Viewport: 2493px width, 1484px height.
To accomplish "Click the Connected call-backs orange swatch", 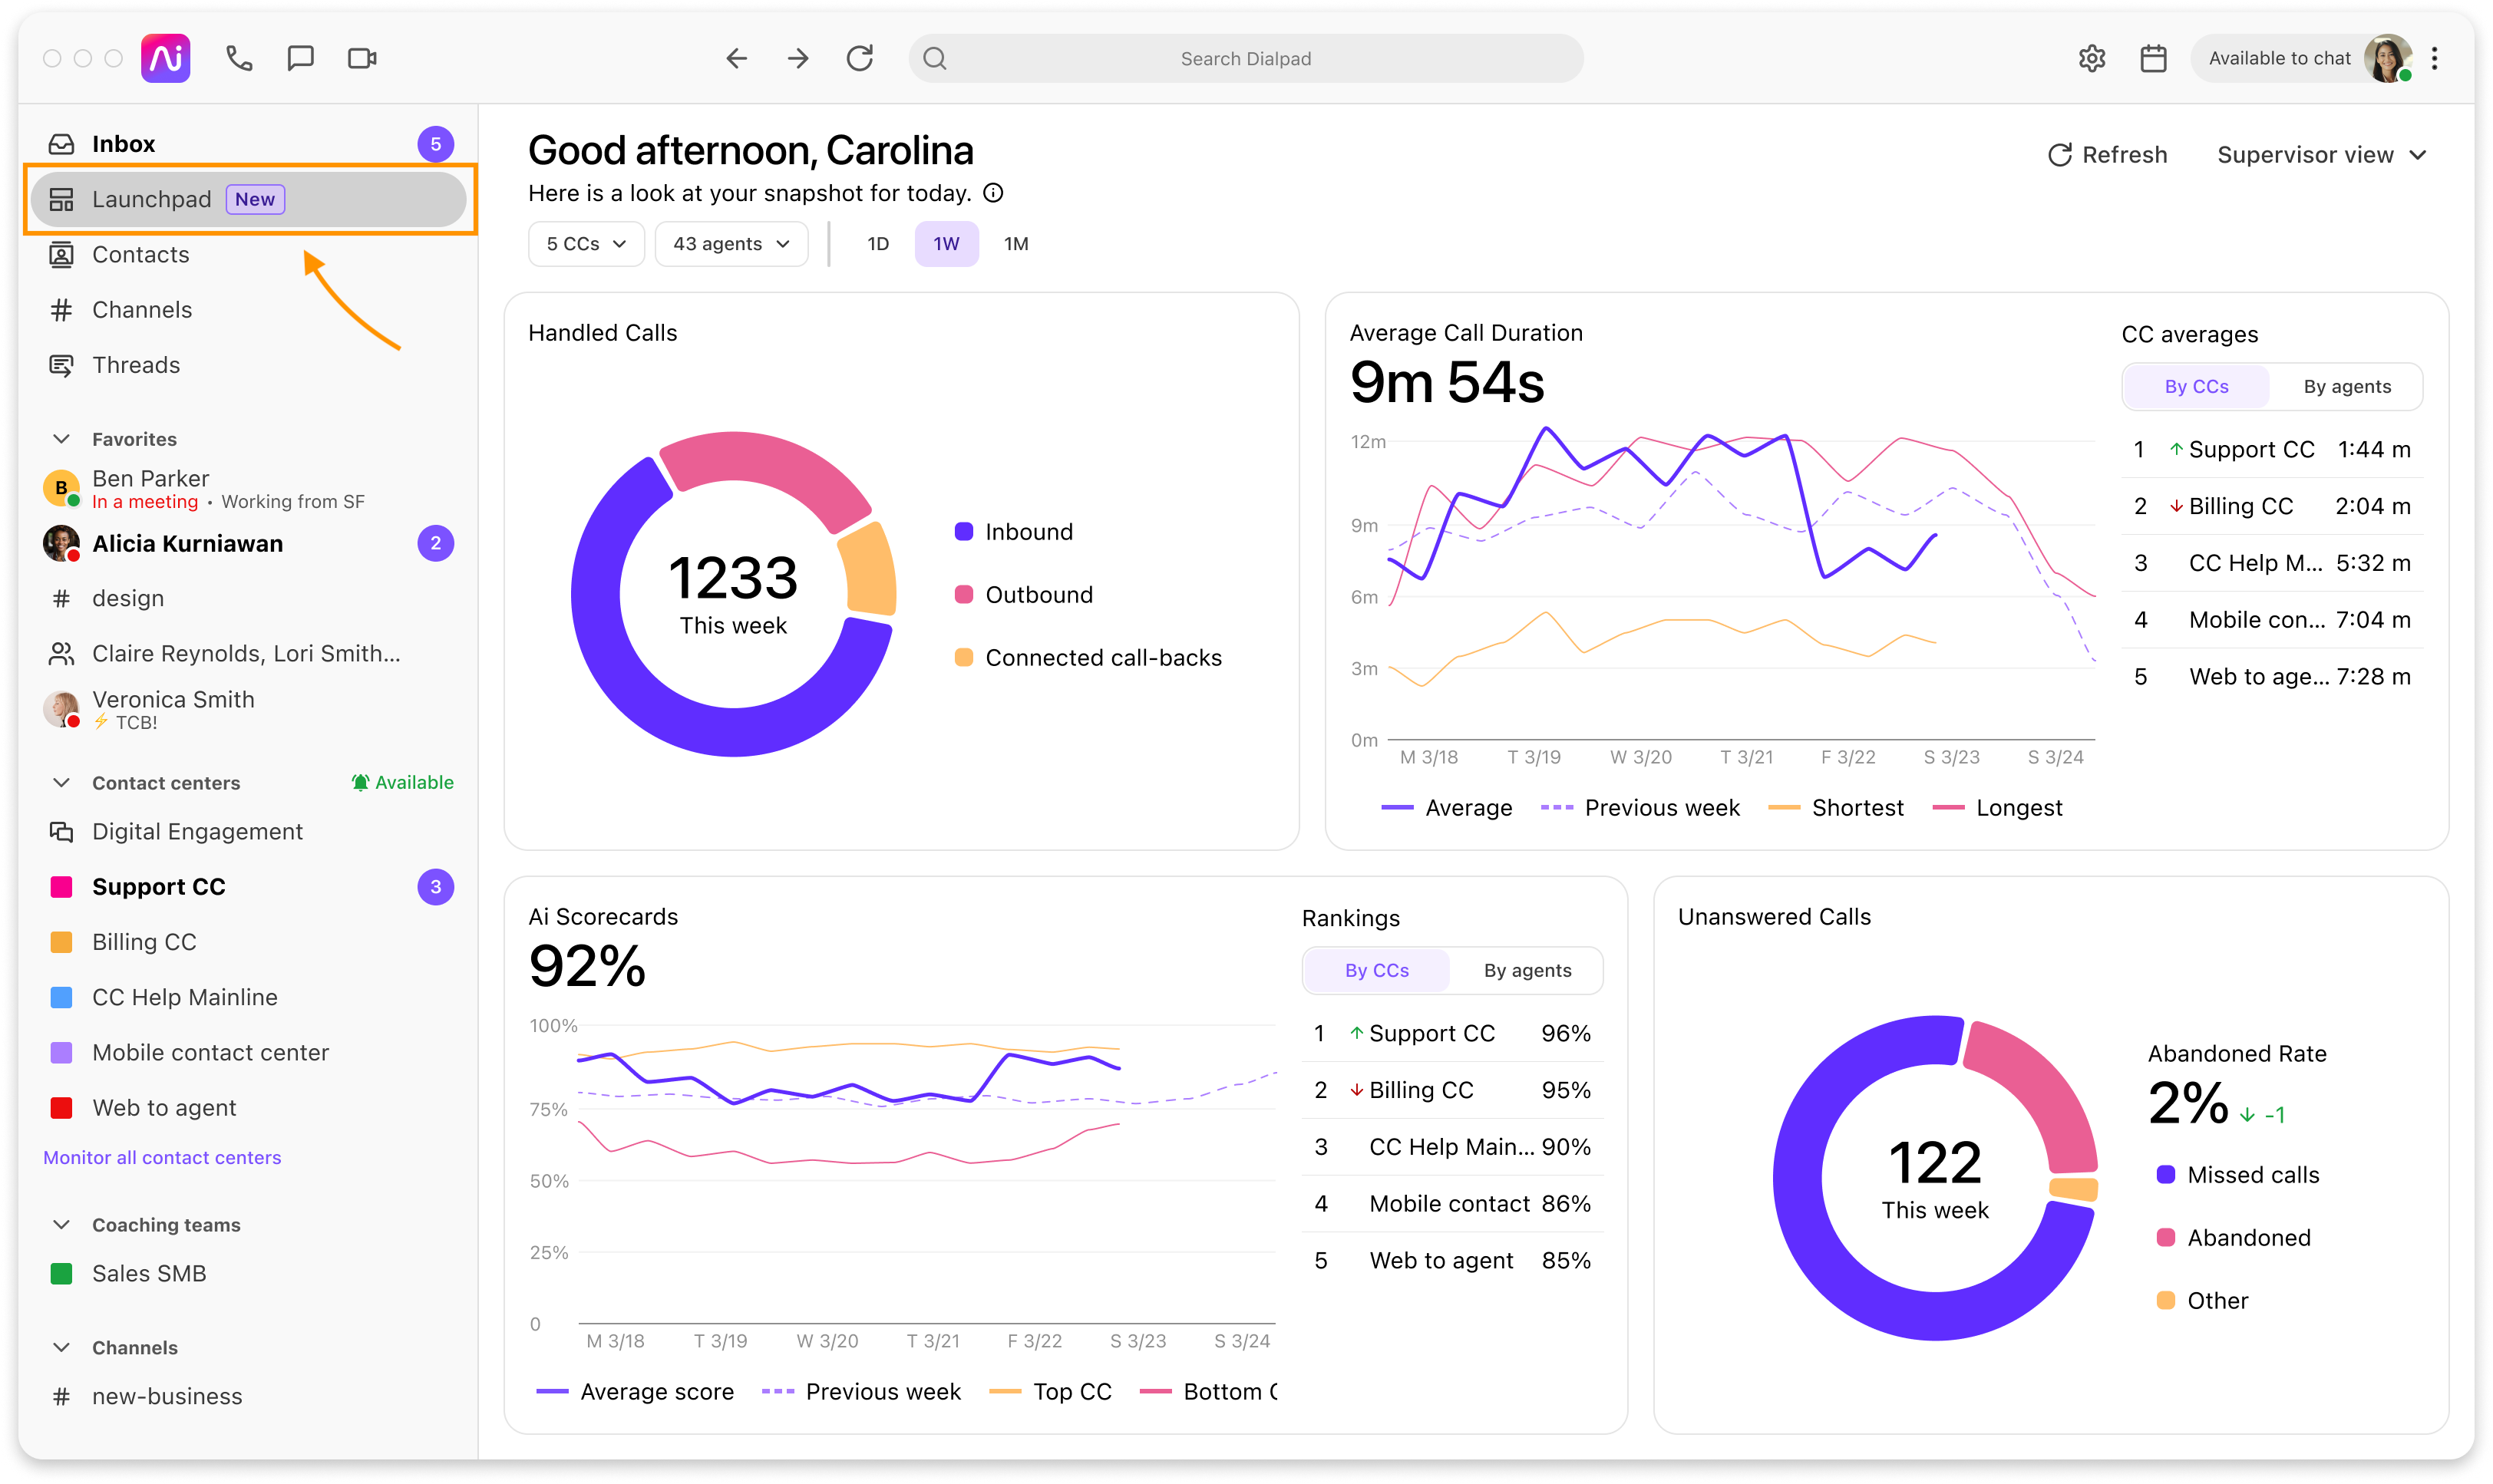I will tap(964, 658).
